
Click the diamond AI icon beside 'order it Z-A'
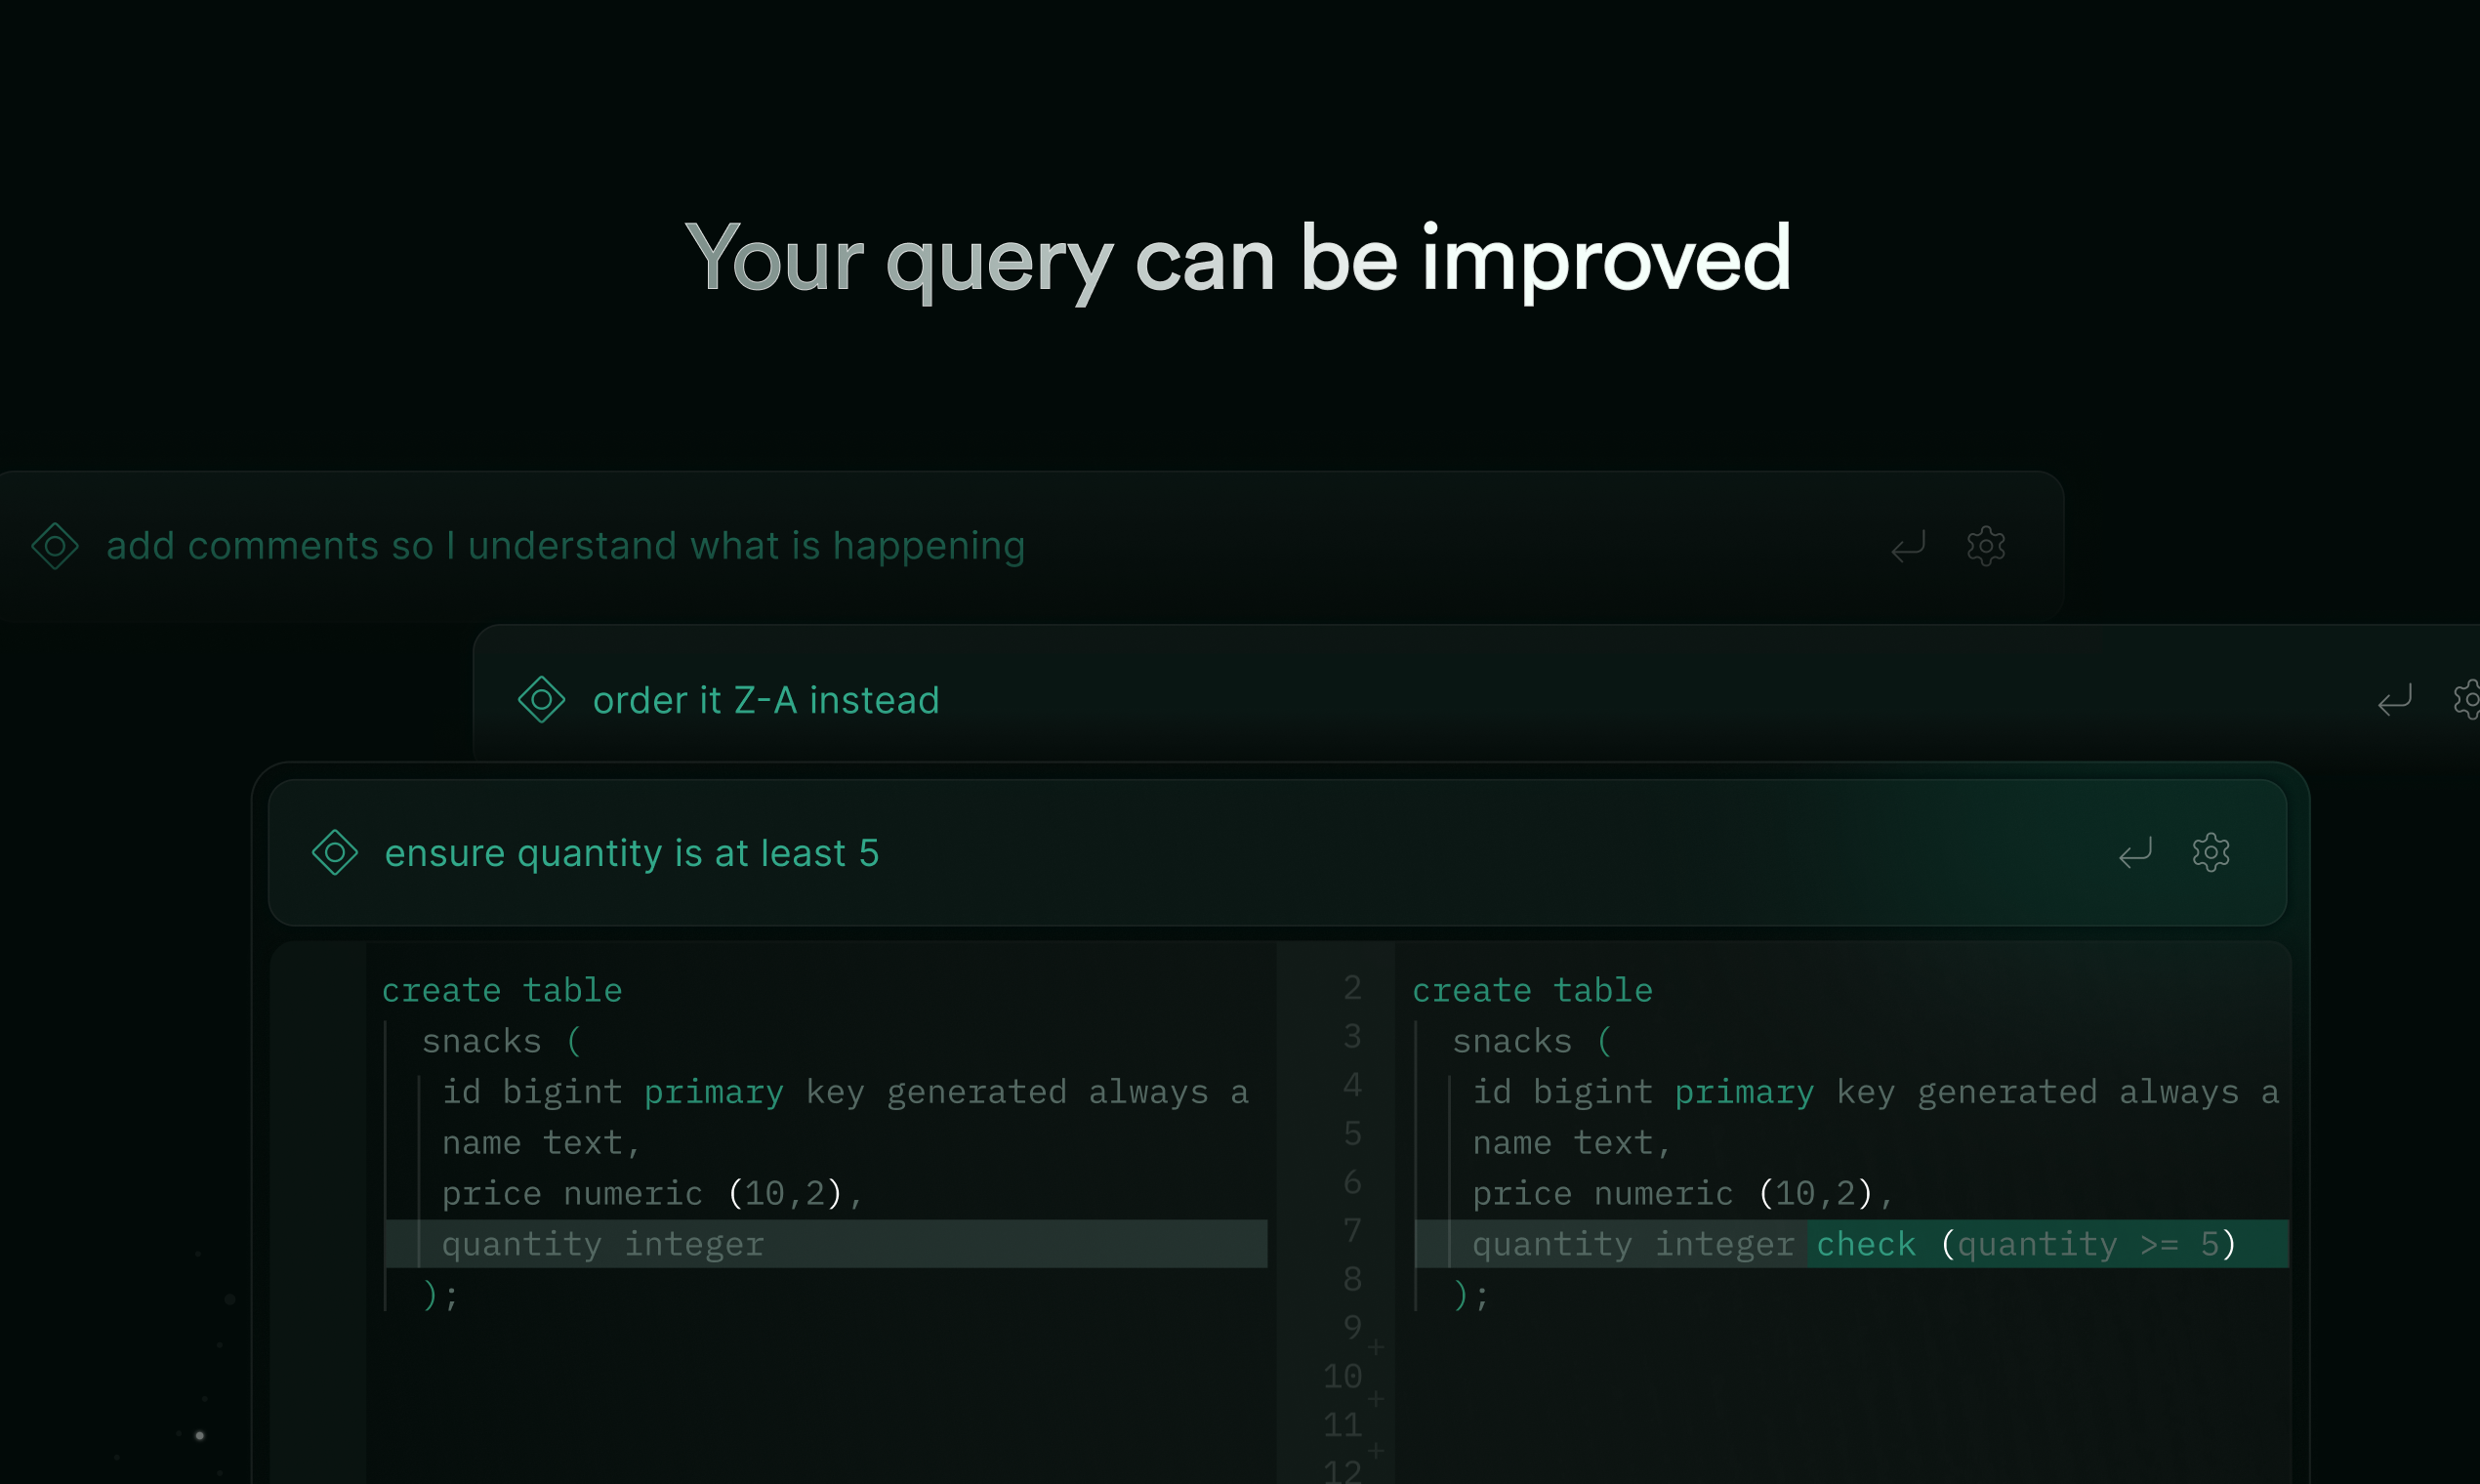(541, 699)
